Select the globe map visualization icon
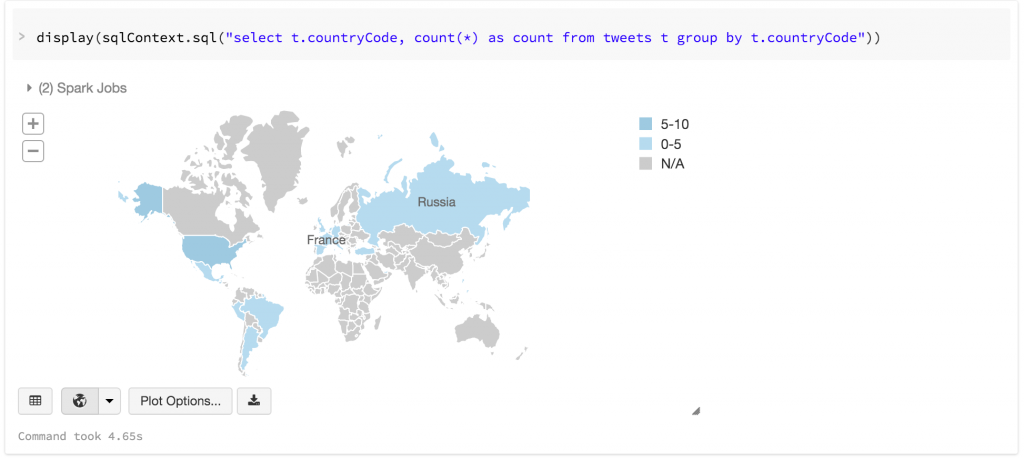Screen dimensions: 1024x459 pos(80,401)
